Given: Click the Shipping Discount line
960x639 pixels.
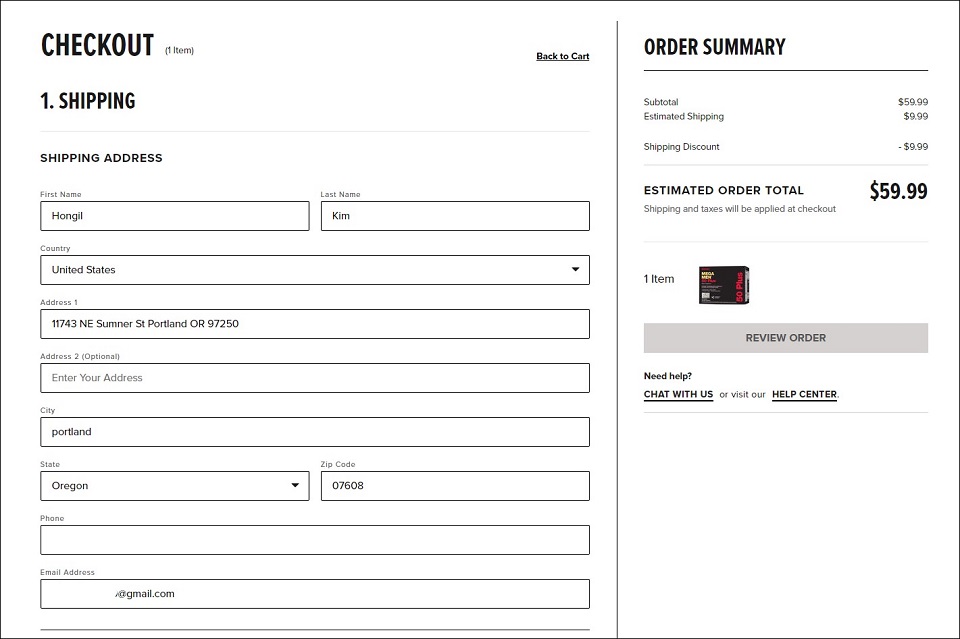Looking at the screenshot, I should point(681,147).
